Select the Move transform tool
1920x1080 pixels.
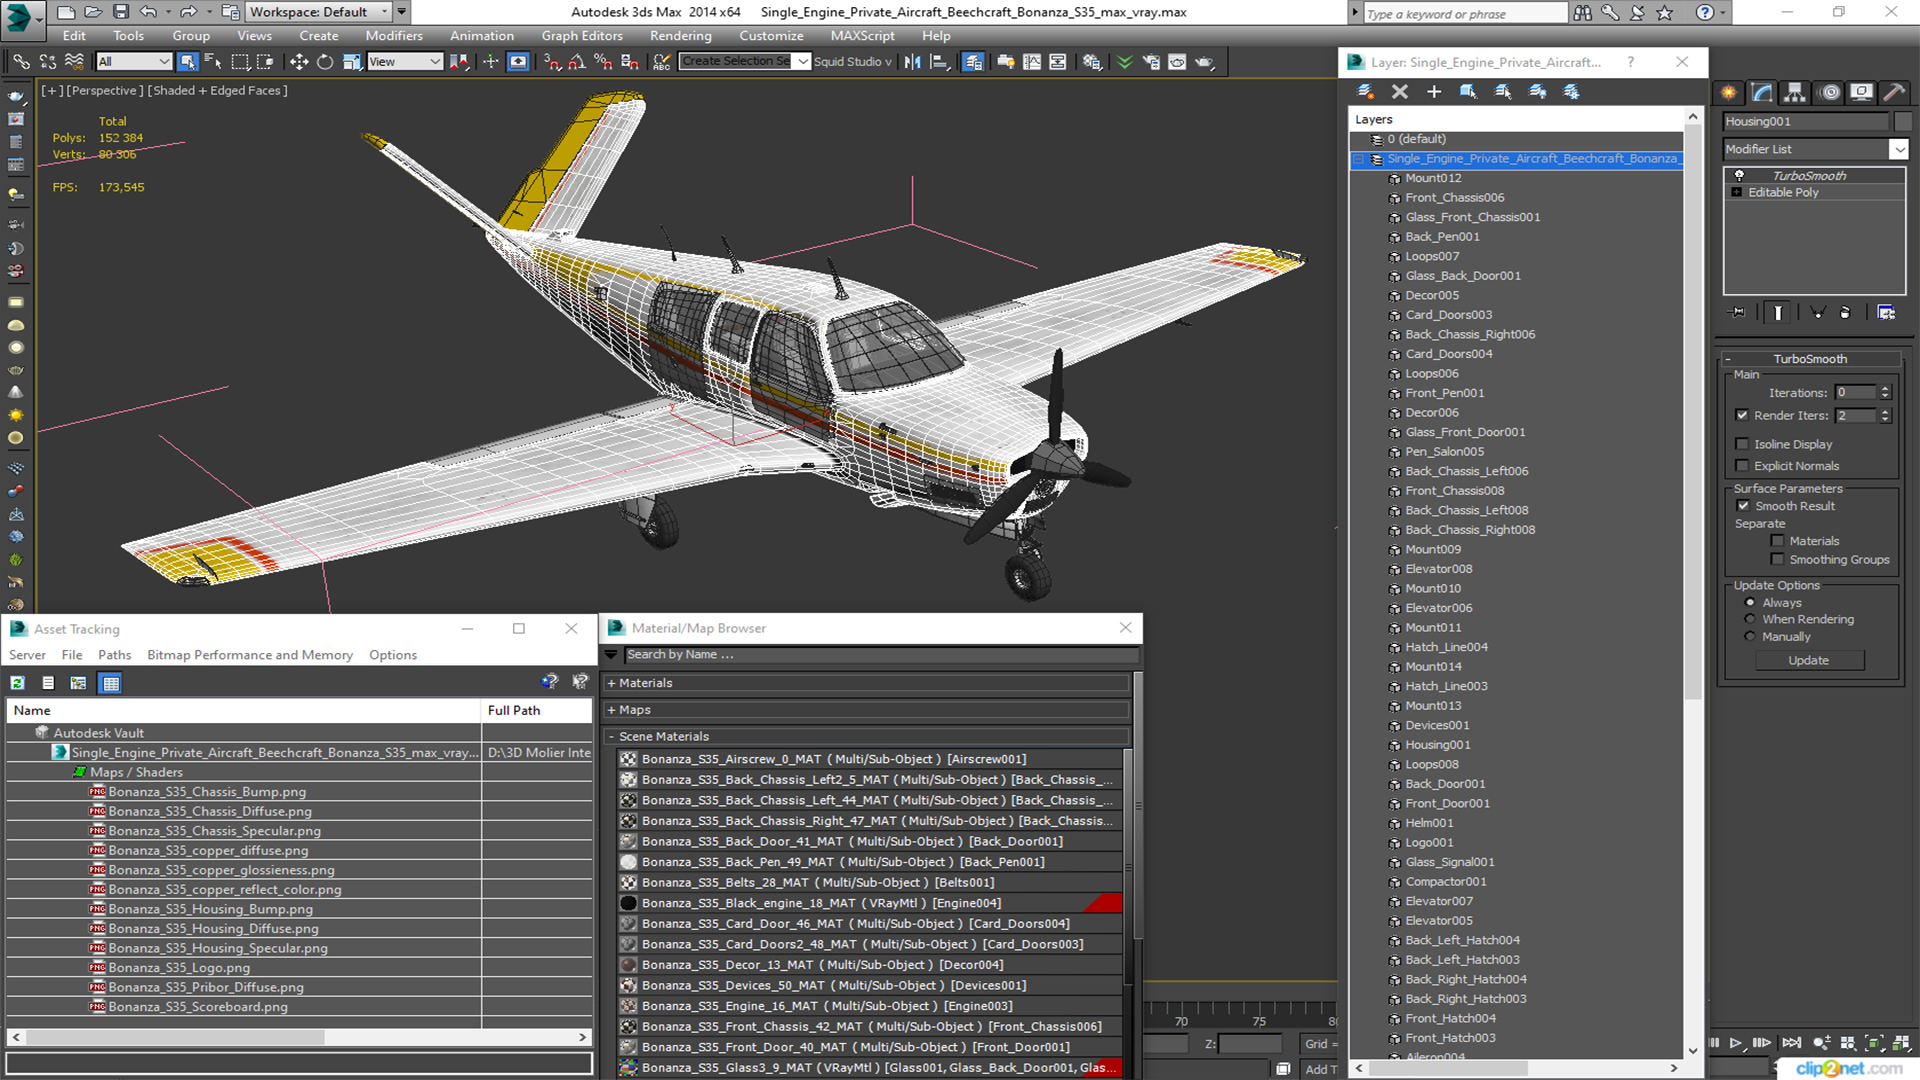pyautogui.click(x=298, y=62)
